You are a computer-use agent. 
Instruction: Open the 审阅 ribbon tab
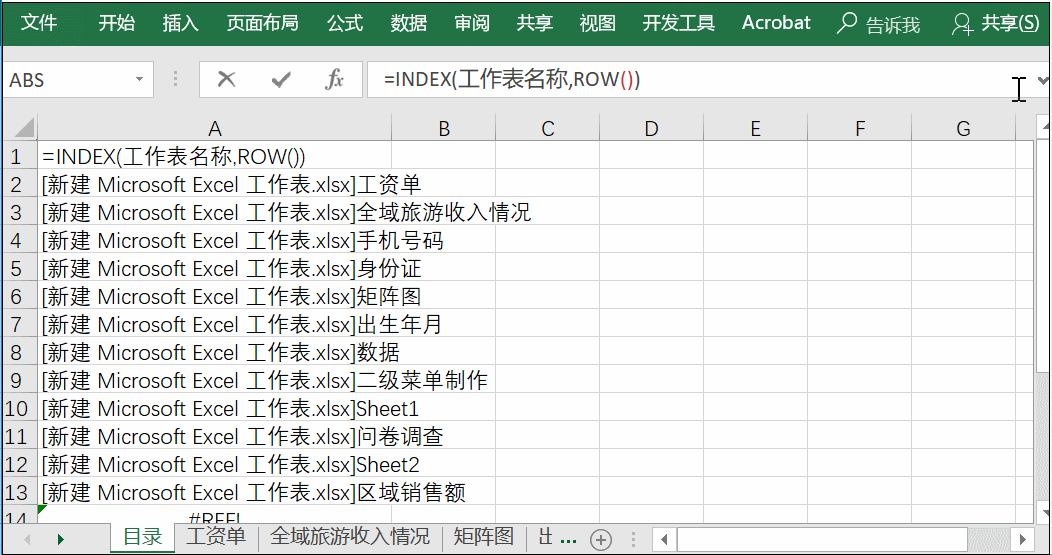pos(472,23)
